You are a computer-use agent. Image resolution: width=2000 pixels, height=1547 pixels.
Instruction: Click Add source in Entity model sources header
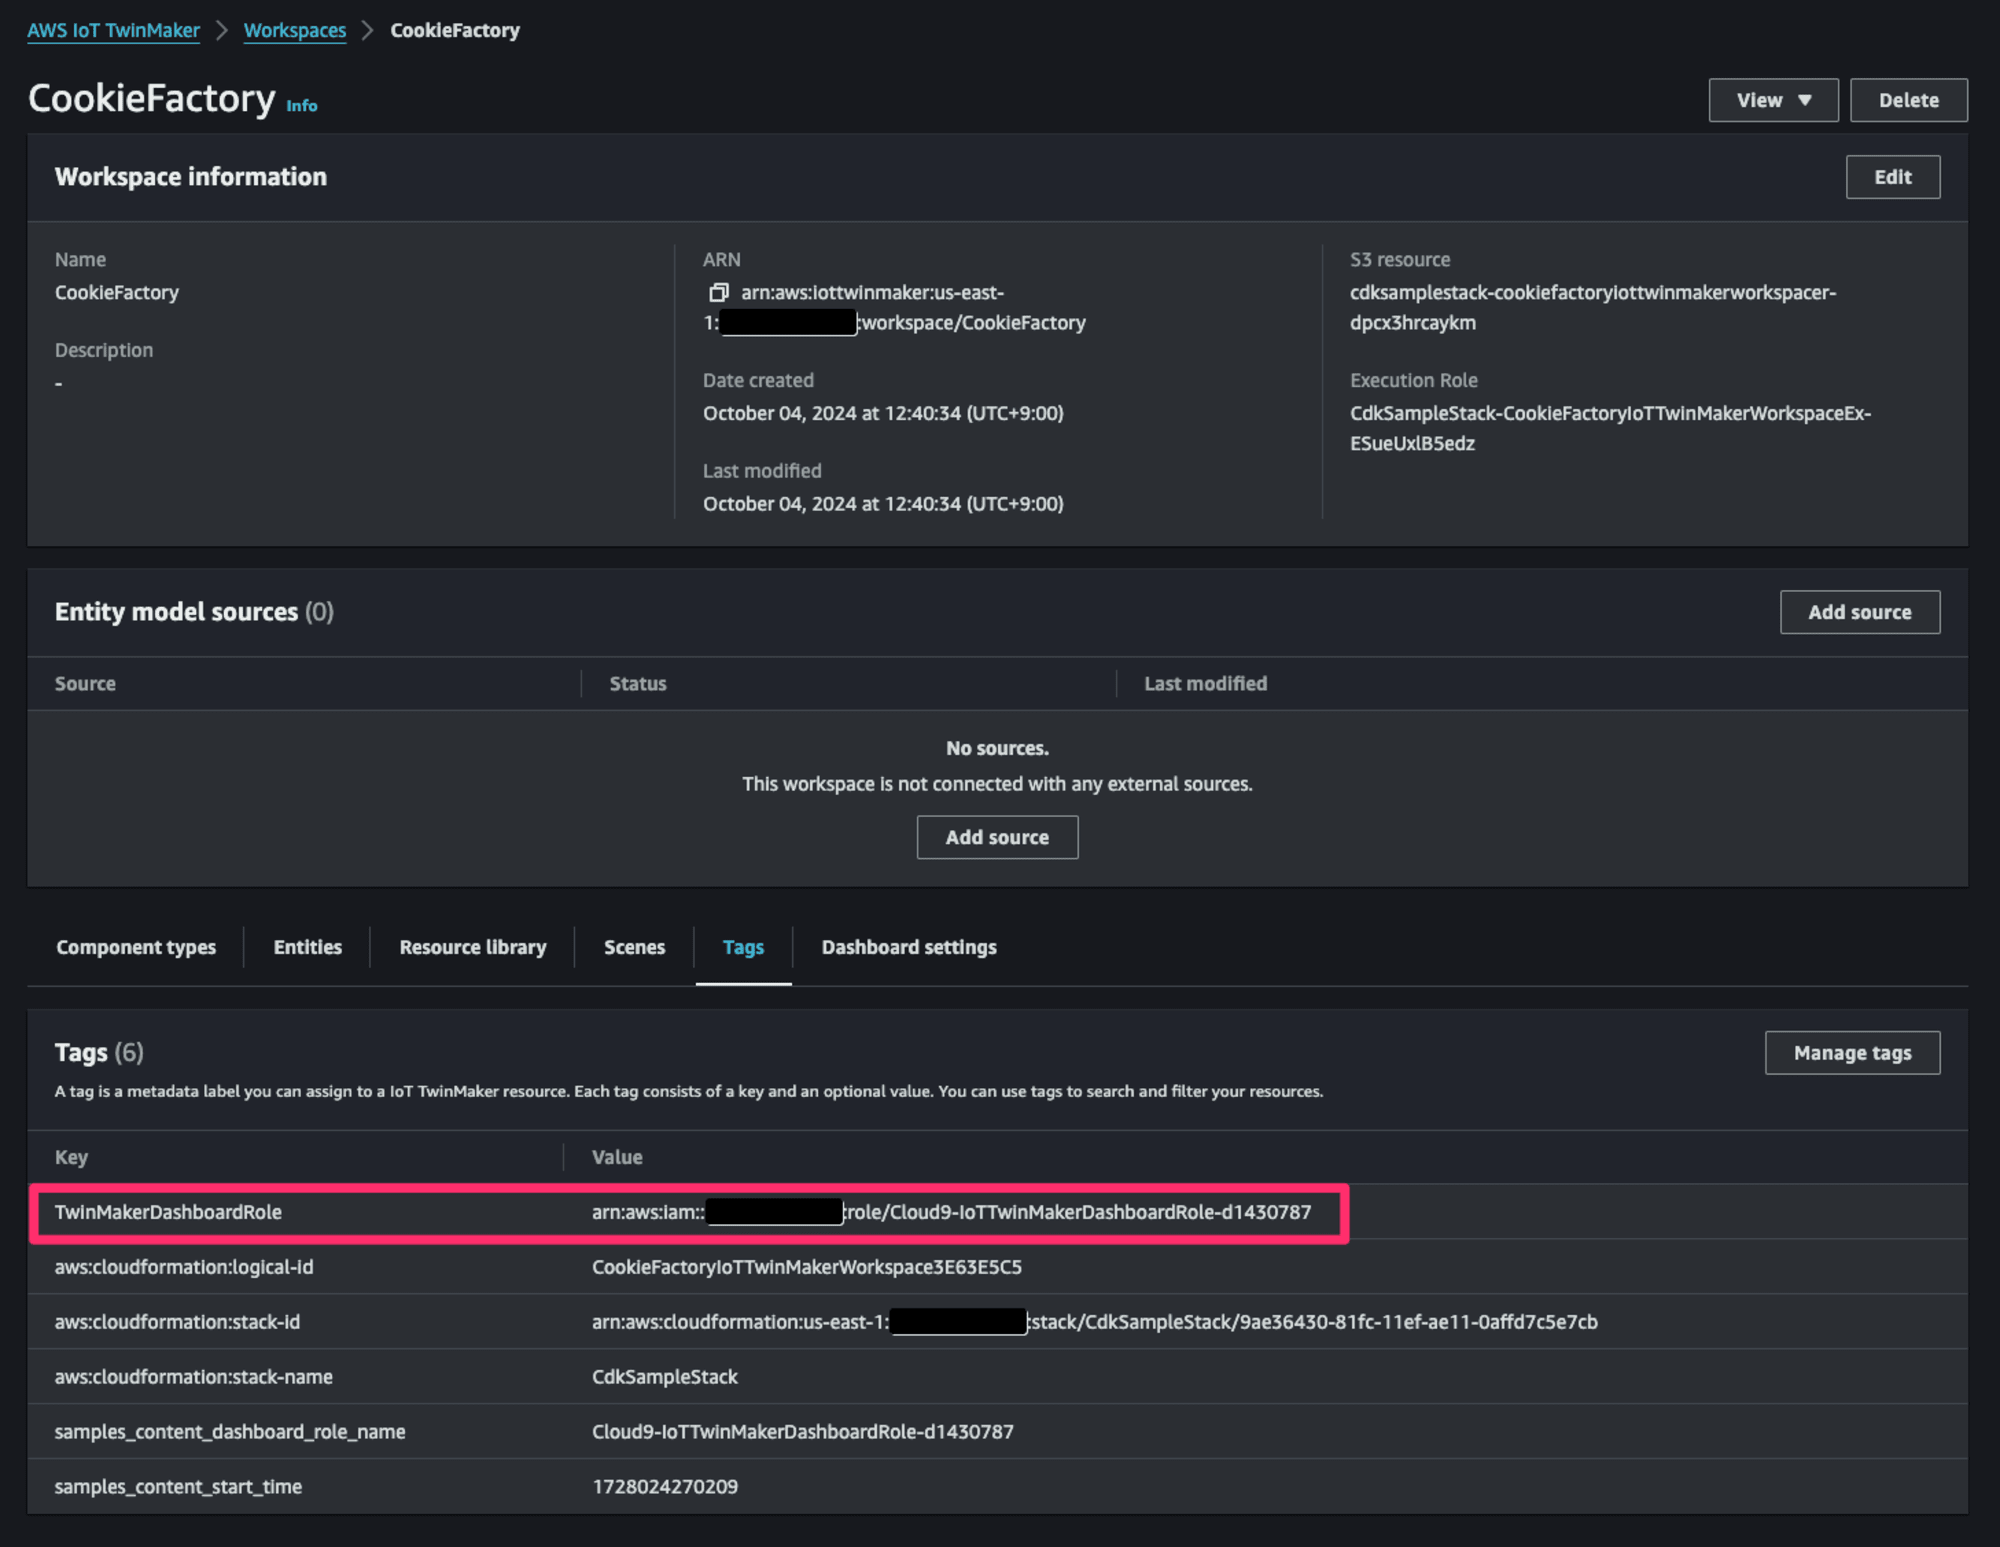[1859, 612]
